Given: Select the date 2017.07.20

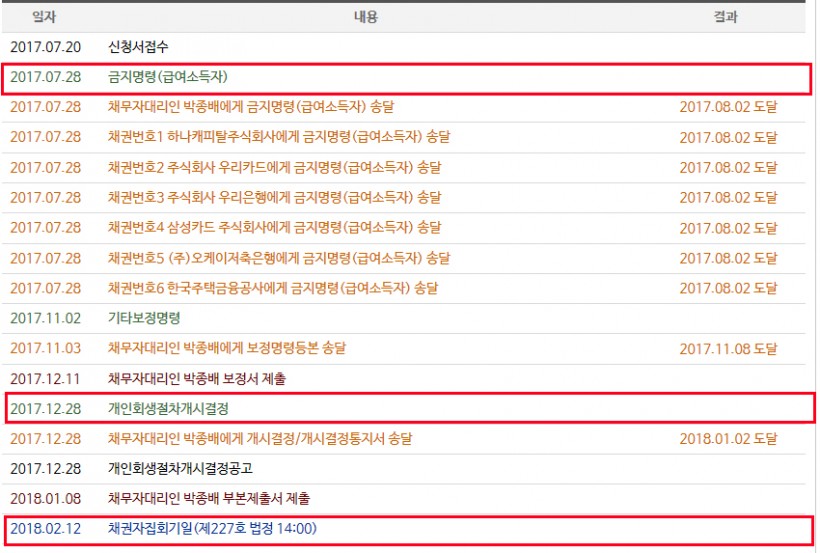Looking at the screenshot, I should coord(45,47).
